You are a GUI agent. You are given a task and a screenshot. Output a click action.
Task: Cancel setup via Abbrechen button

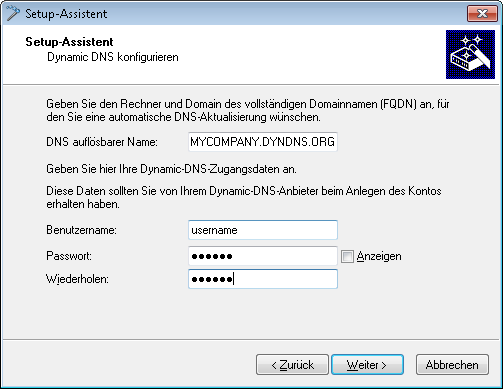(452, 365)
